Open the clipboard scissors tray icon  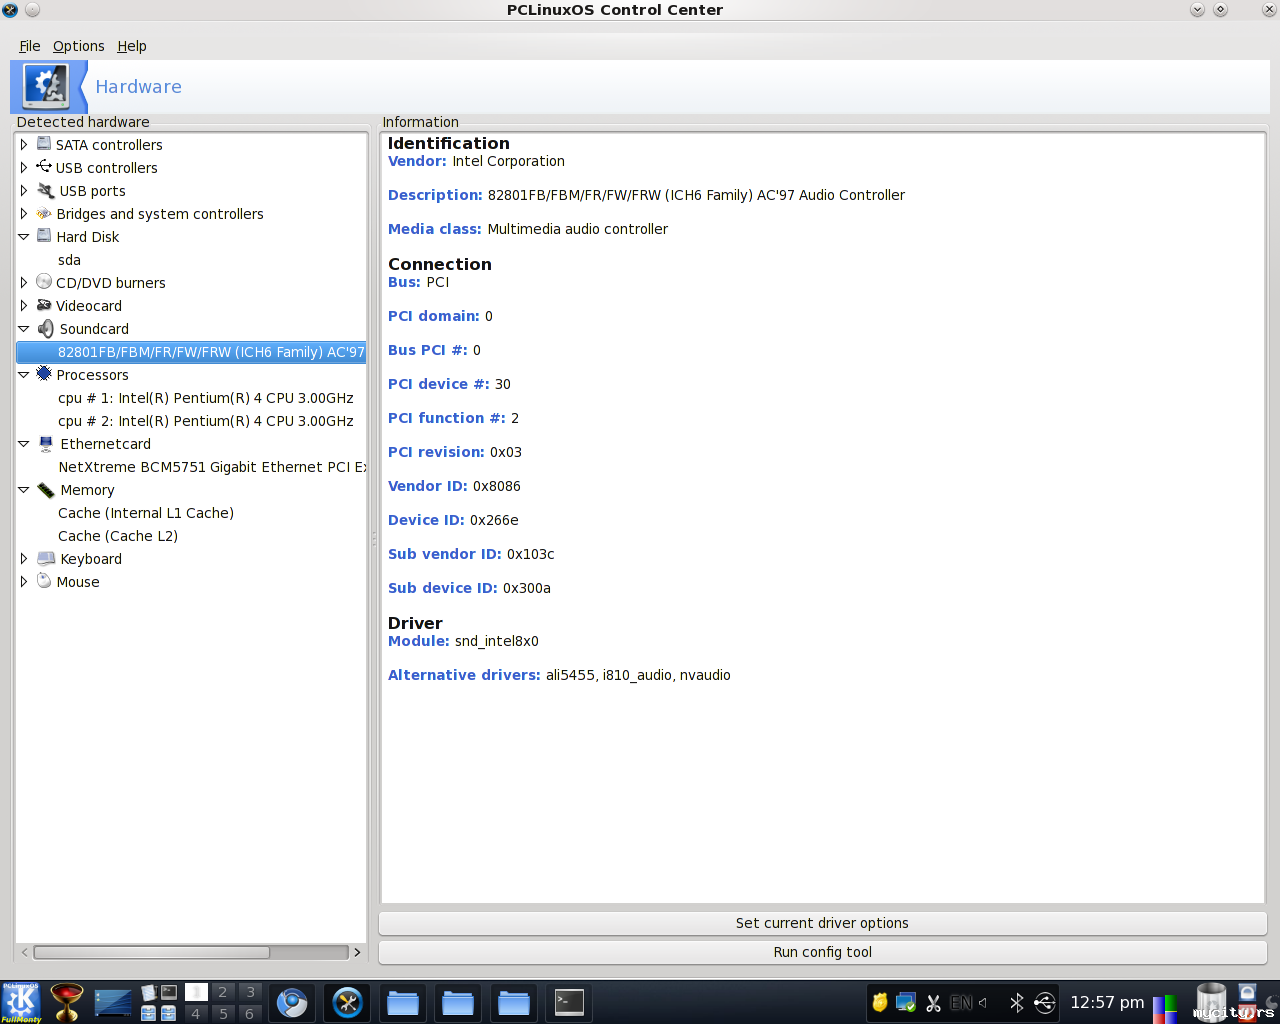click(933, 1003)
